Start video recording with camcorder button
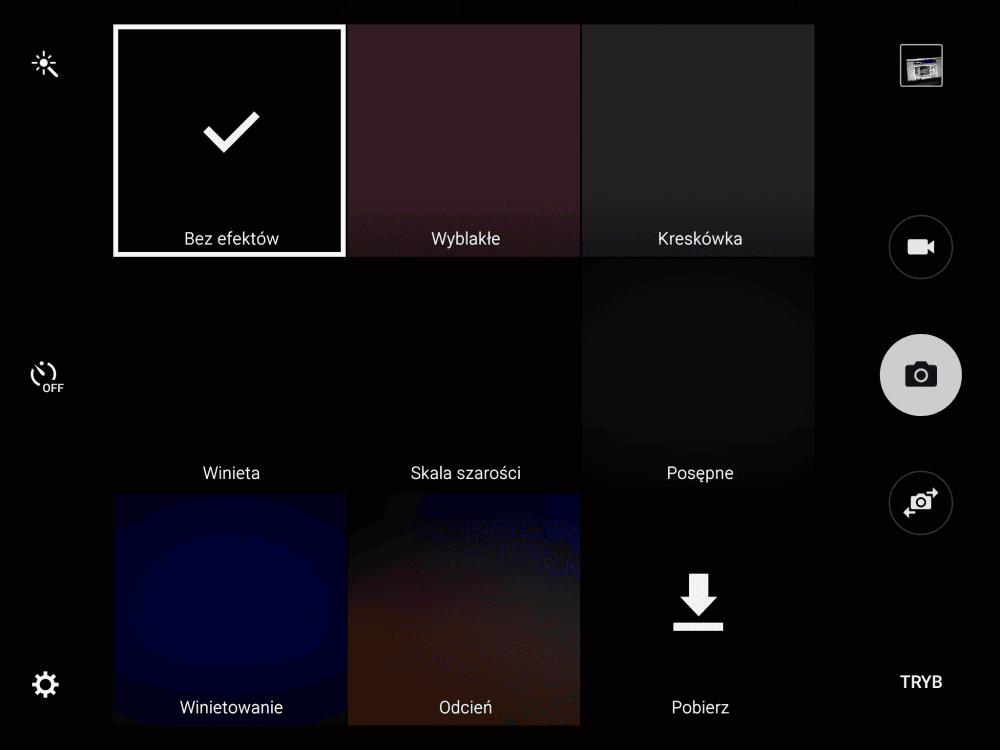Image resolution: width=1000 pixels, height=750 pixels. click(x=921, y=247)
